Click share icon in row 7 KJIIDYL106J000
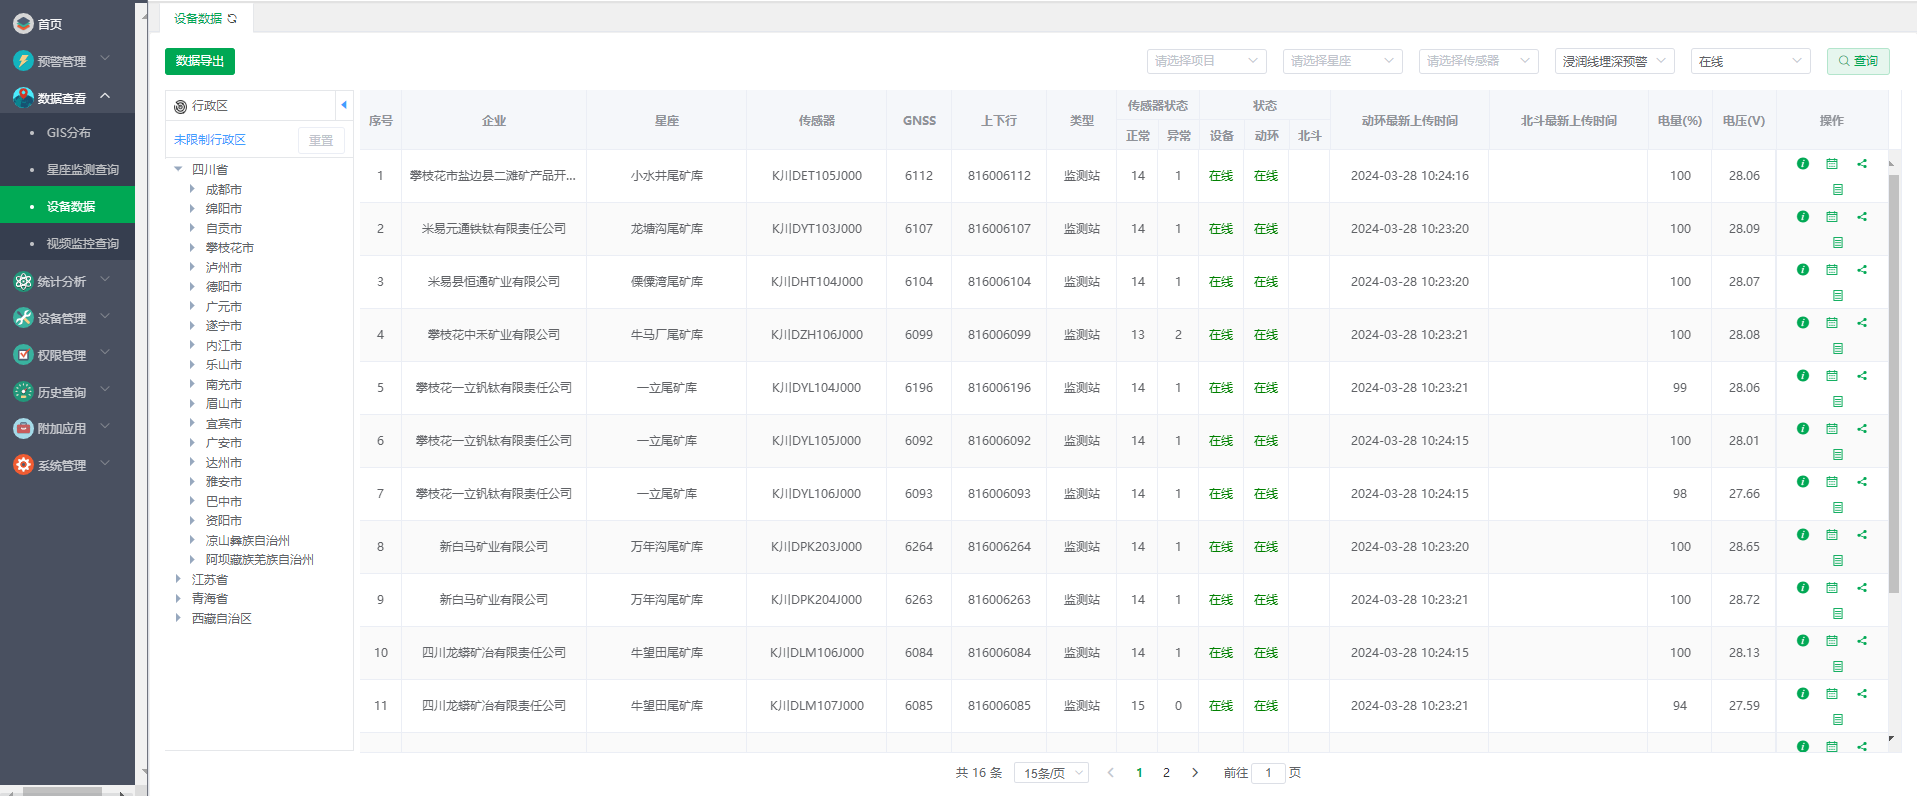 pos(1861,481)
